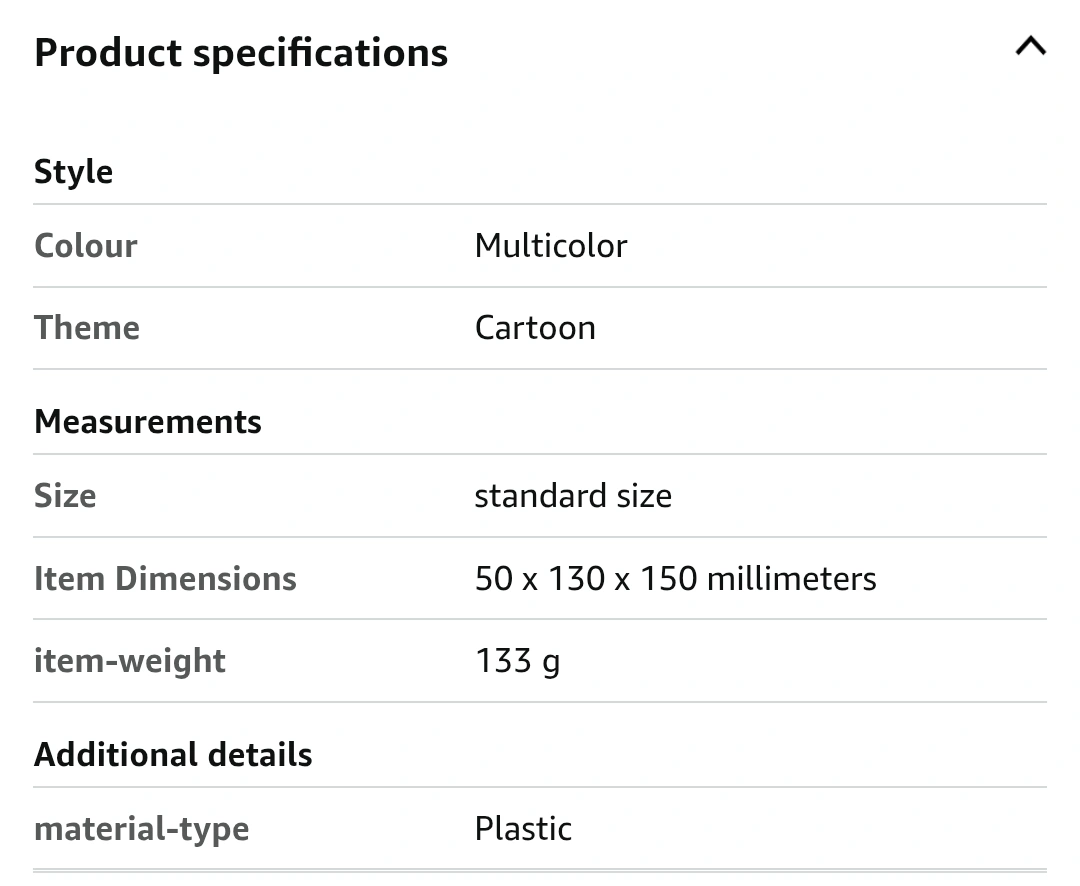This screenshot has height=886, width=1080.
Task: Click the Theme row label
Action: pos(87,327)
